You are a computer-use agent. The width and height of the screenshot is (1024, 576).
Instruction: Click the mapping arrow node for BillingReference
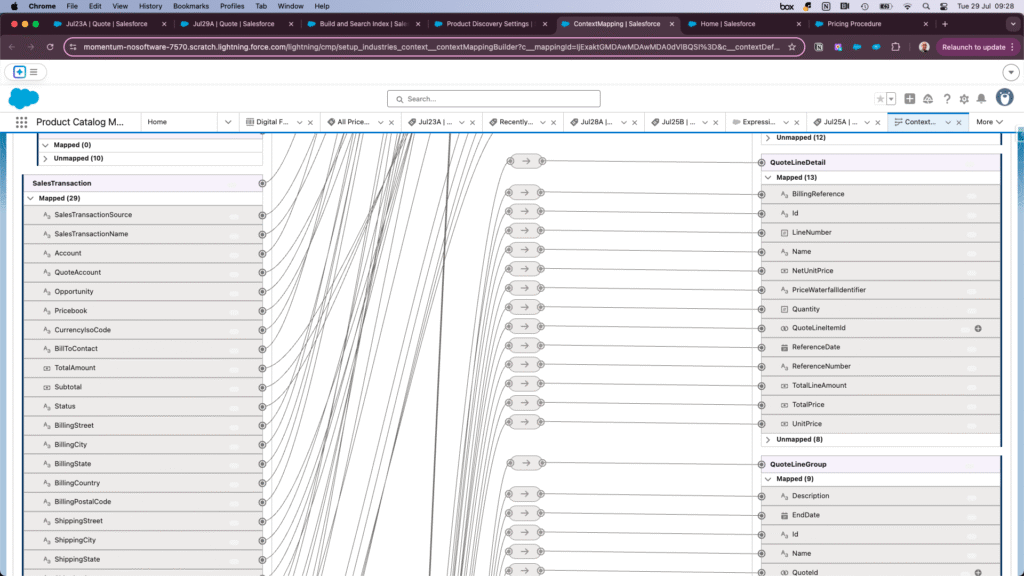click(x=524, y=193)
